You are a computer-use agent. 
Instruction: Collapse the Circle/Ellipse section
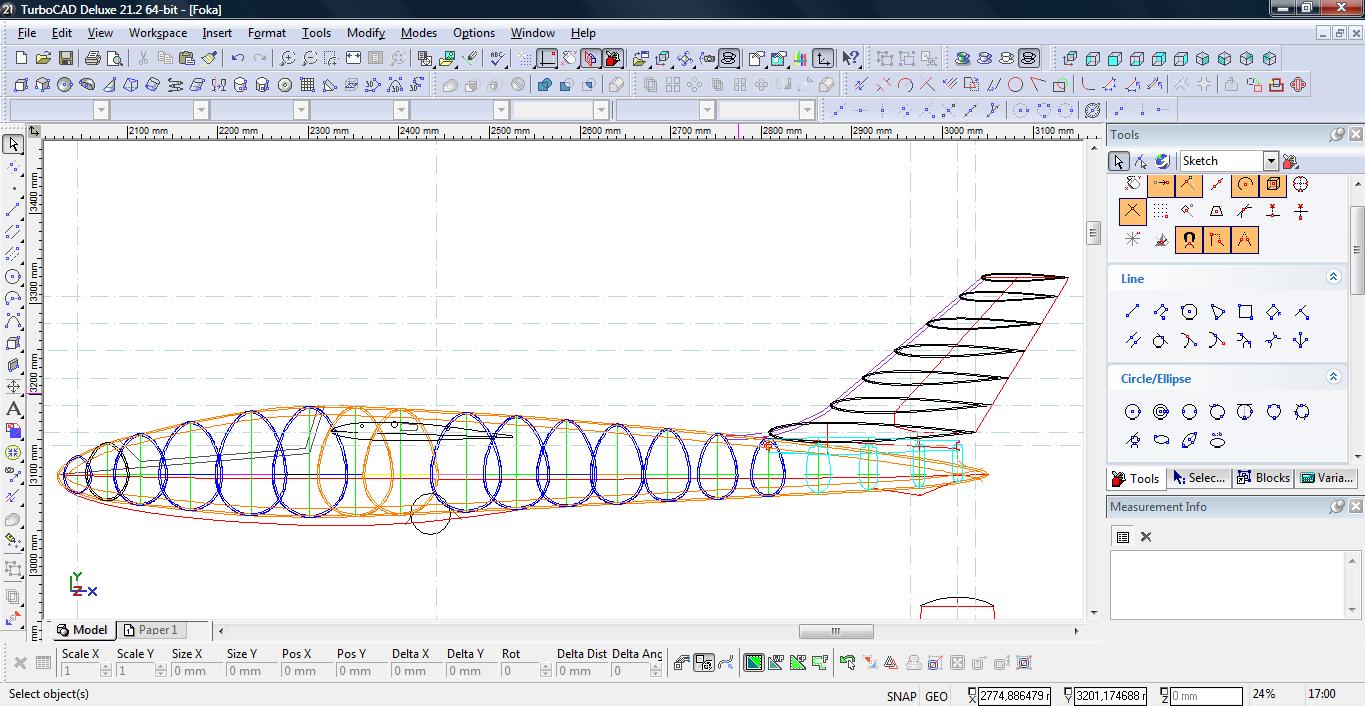1333,378
